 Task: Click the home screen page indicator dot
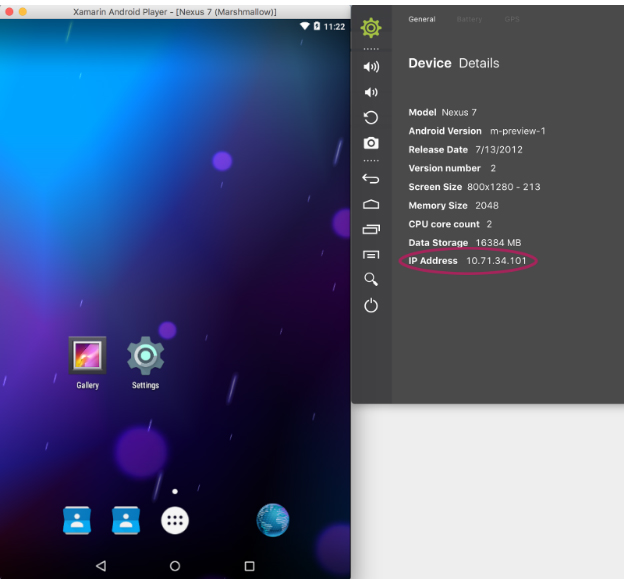[x=175, y=491]
